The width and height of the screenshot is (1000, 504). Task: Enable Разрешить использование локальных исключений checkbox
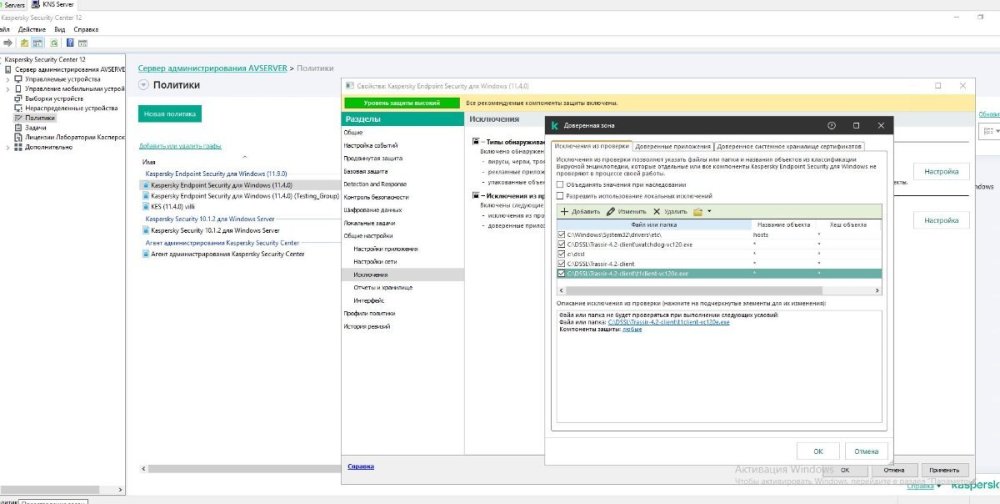tap(560, 196)
